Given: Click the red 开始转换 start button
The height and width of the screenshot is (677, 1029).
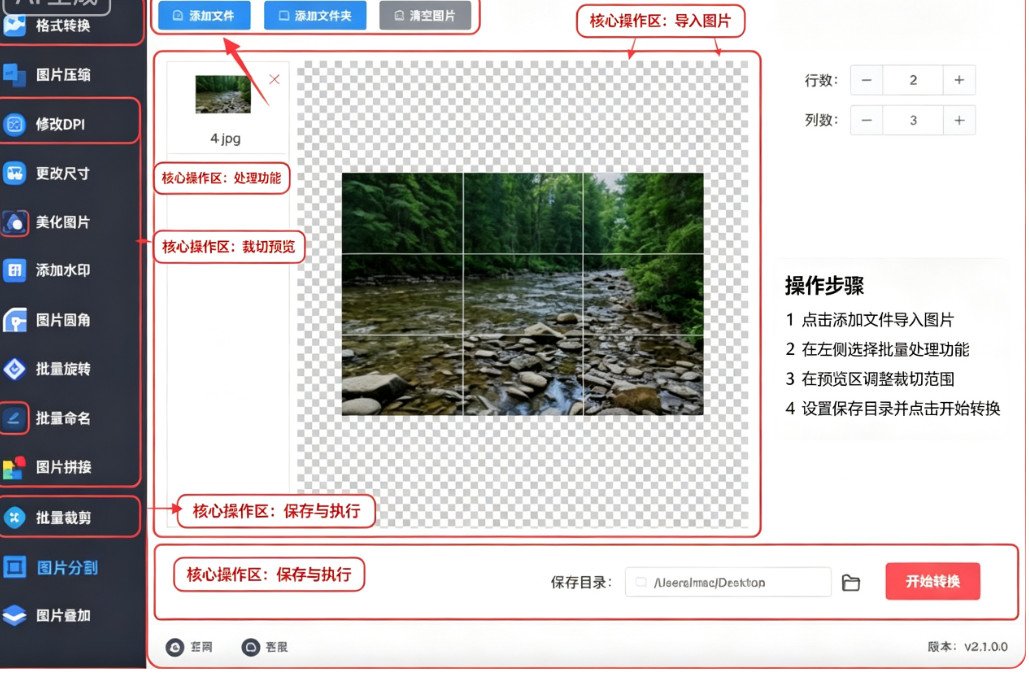Looking at the screenshot, I should (933, 581).
